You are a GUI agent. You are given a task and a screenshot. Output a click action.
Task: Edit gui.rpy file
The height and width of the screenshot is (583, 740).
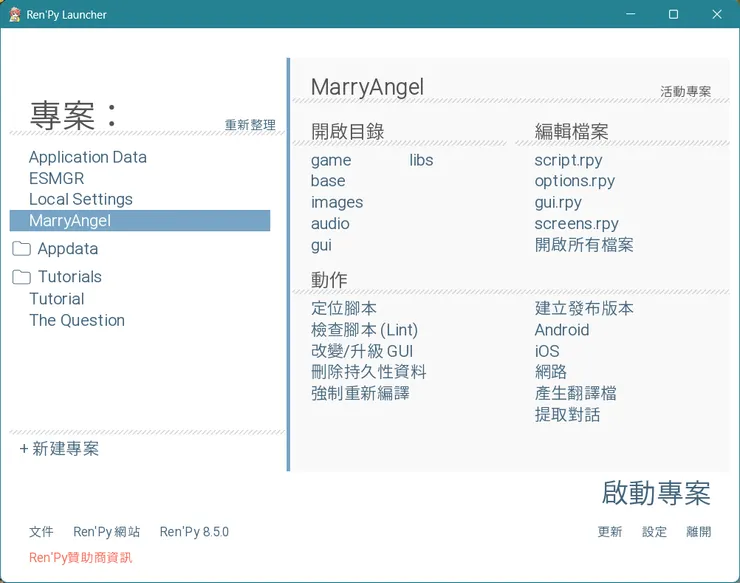558,203
